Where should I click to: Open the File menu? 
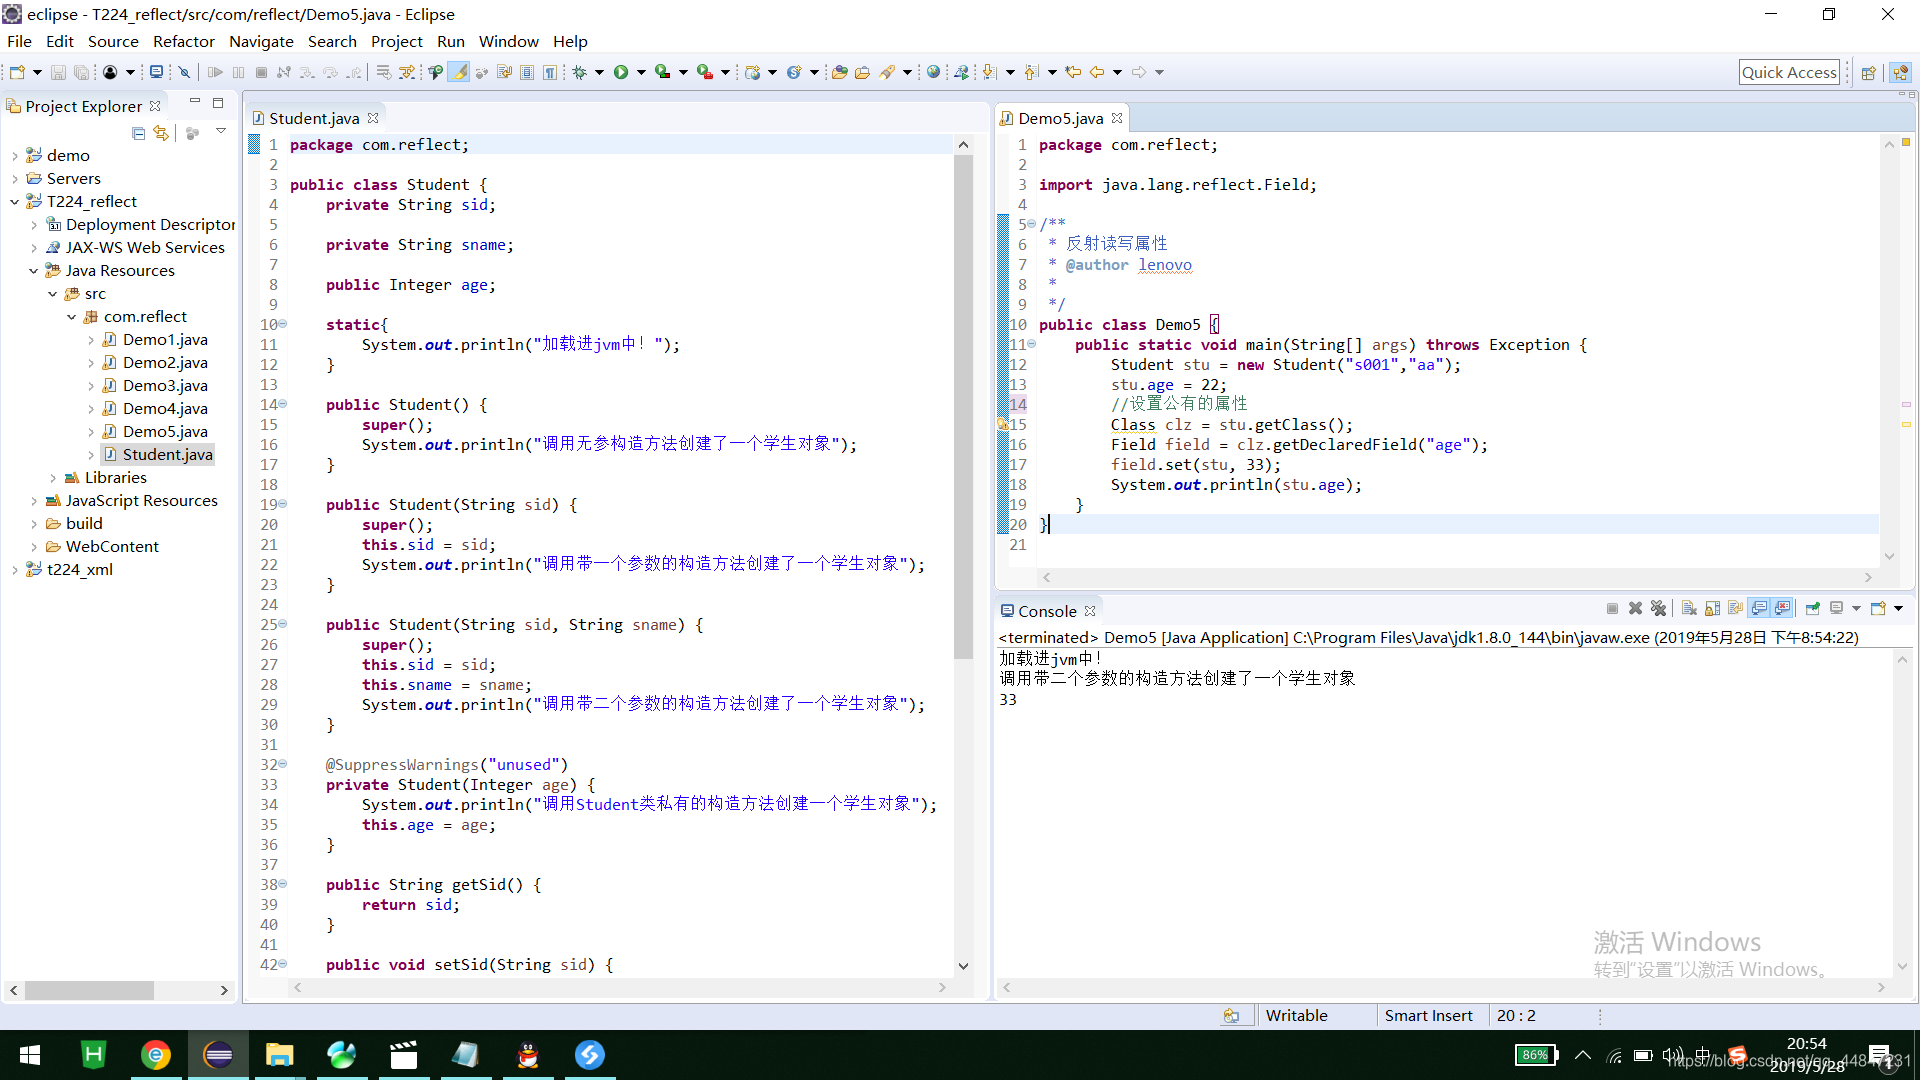coord(19,41)
